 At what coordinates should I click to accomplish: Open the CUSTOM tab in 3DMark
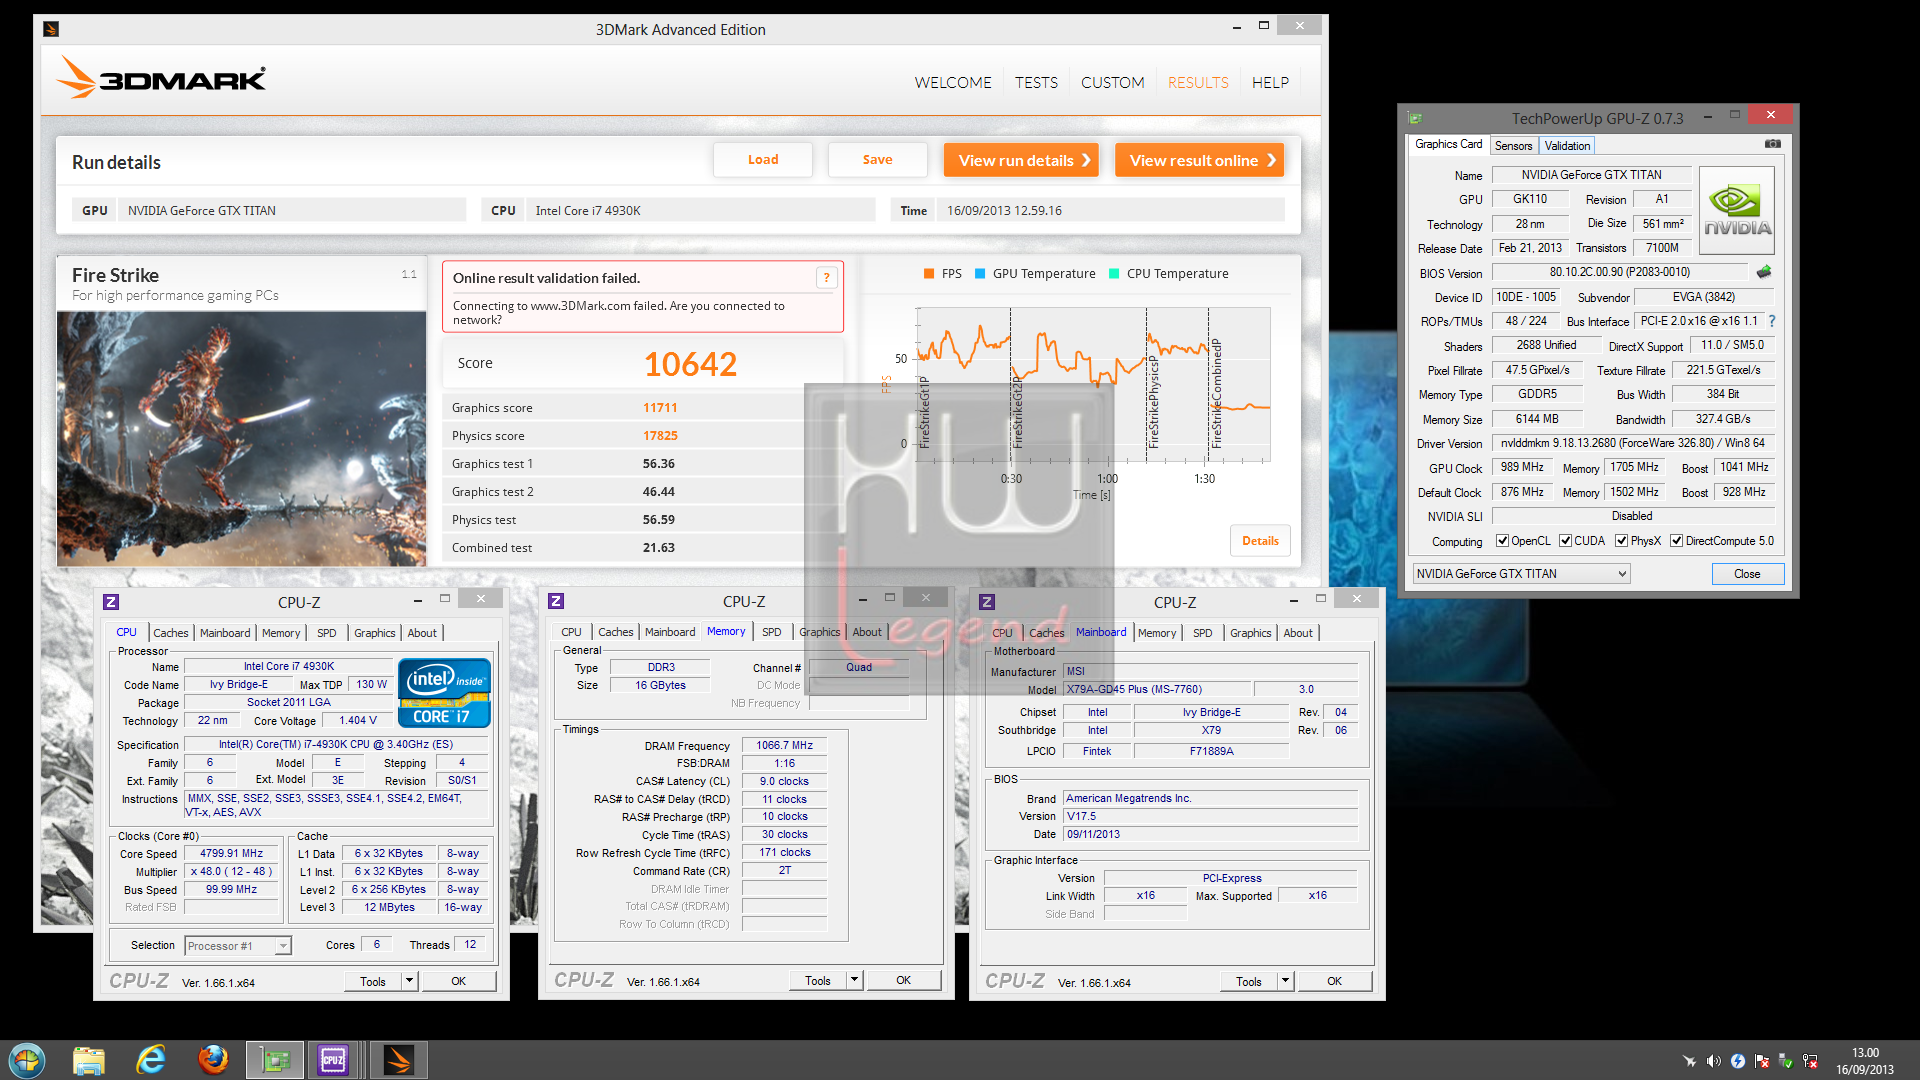[x=1112, y=83]
